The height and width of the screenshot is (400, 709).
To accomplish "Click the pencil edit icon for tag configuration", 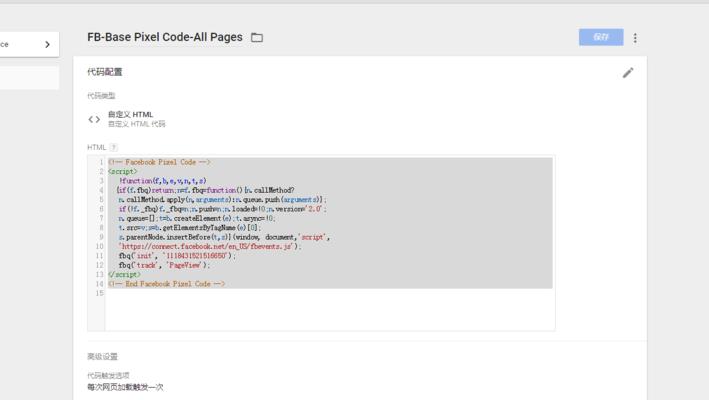I will pyautogui.click(x=628, y=73).
